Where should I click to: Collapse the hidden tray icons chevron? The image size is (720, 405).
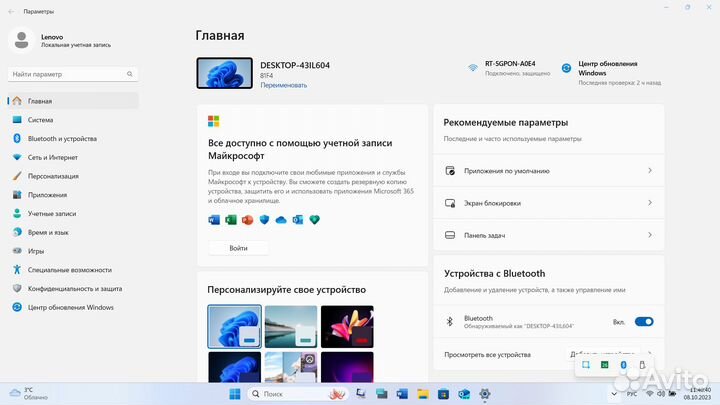click(x=615, y=394)
